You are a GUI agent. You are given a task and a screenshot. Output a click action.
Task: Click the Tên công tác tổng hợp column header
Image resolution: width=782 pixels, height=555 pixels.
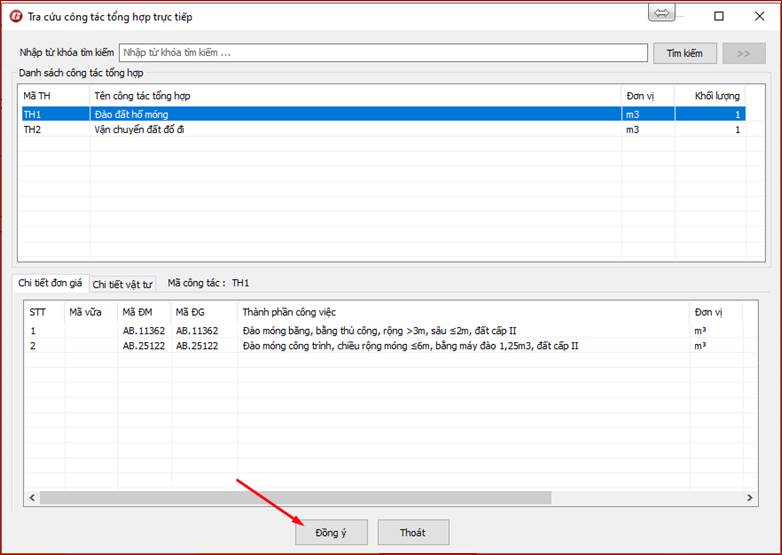(x=354, y=96)
